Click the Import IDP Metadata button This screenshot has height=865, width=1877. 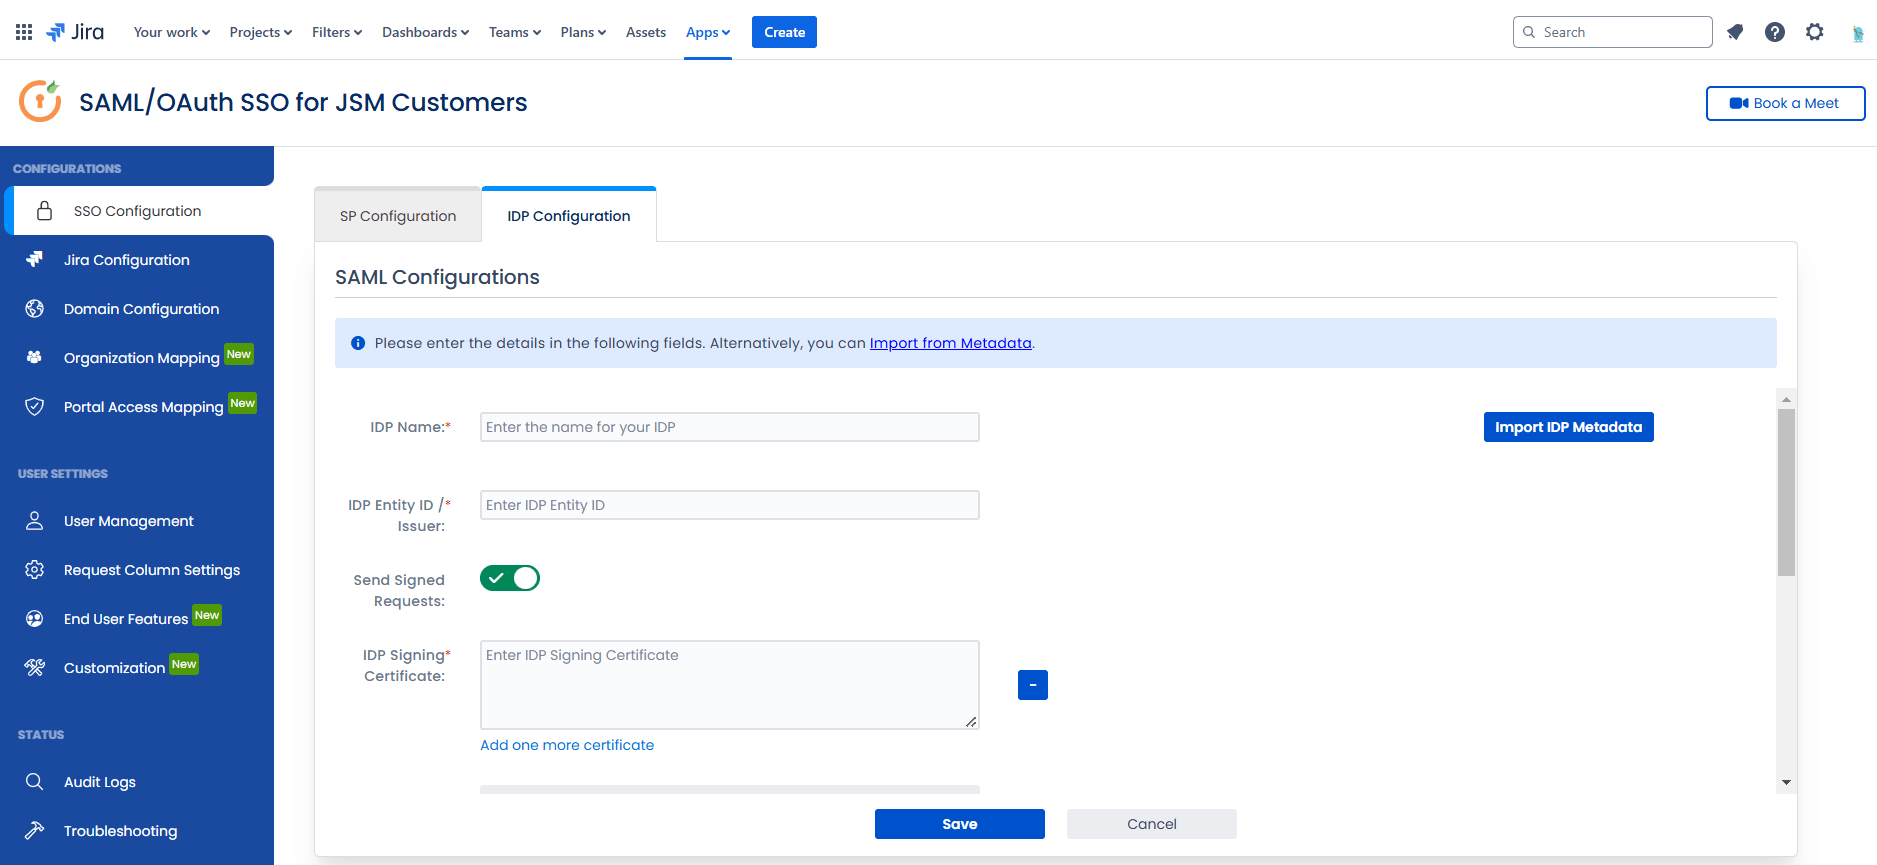coord(1568,427)
